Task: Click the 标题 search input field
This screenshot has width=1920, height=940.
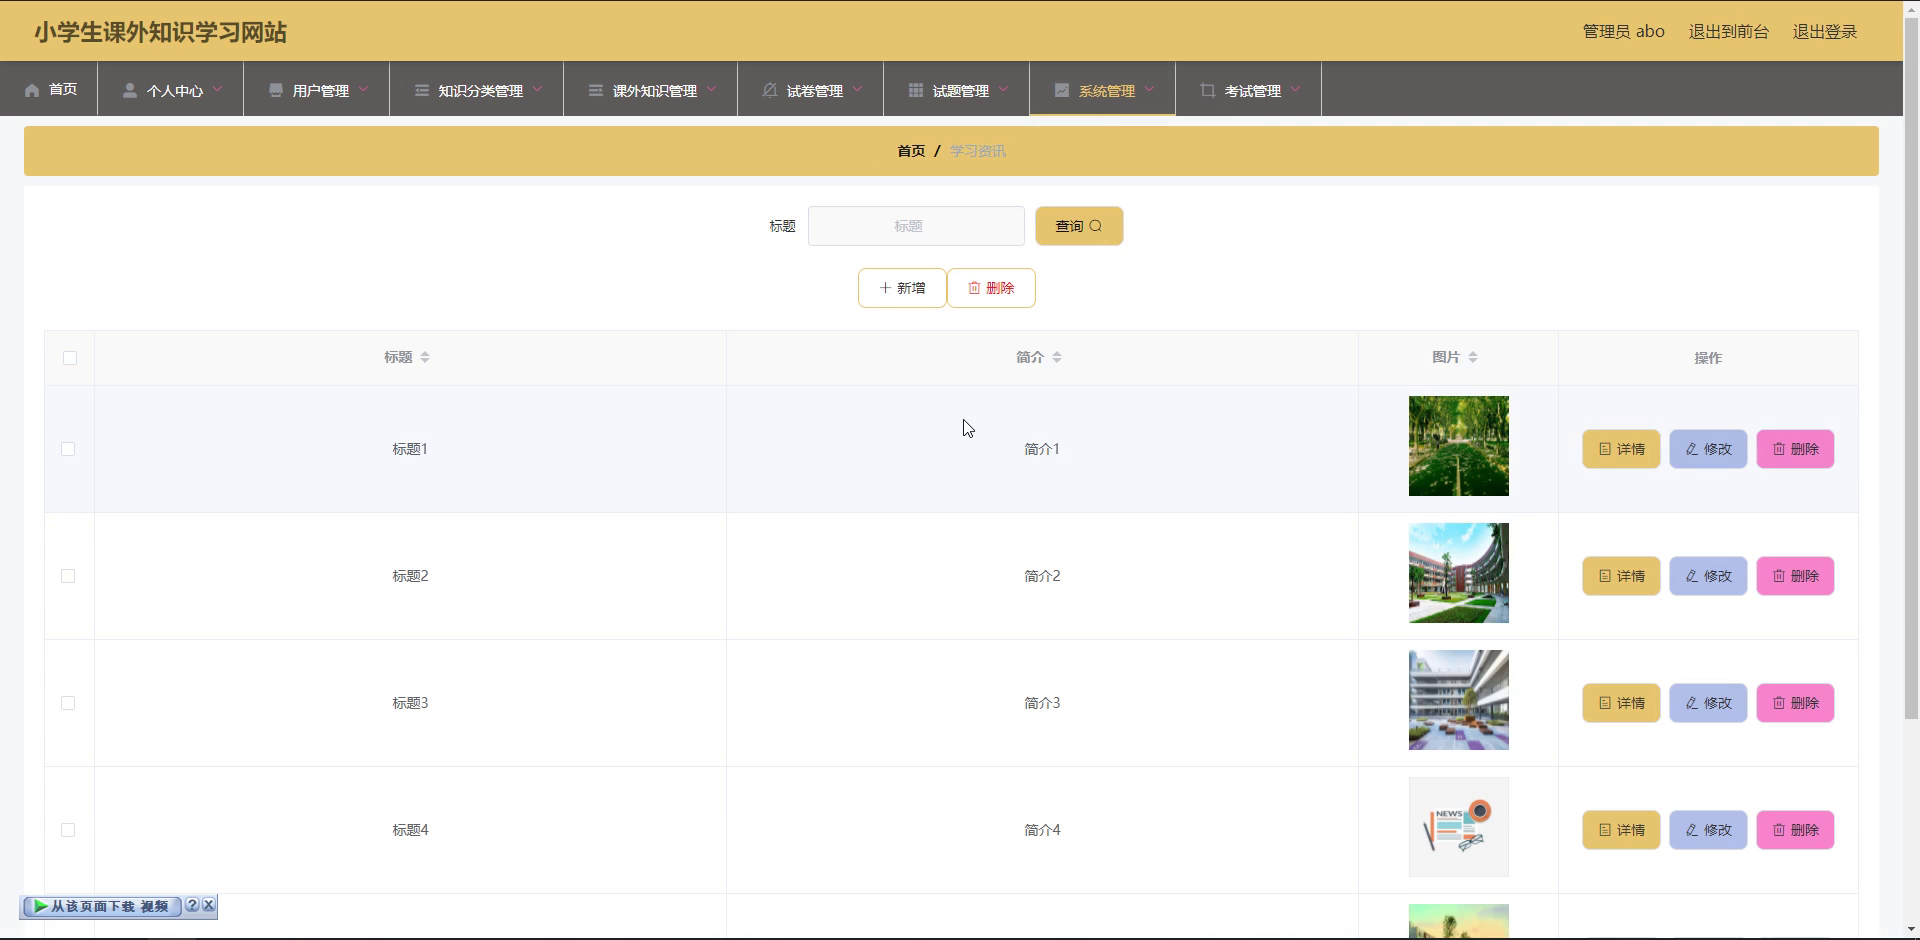Action: point(916,226)
